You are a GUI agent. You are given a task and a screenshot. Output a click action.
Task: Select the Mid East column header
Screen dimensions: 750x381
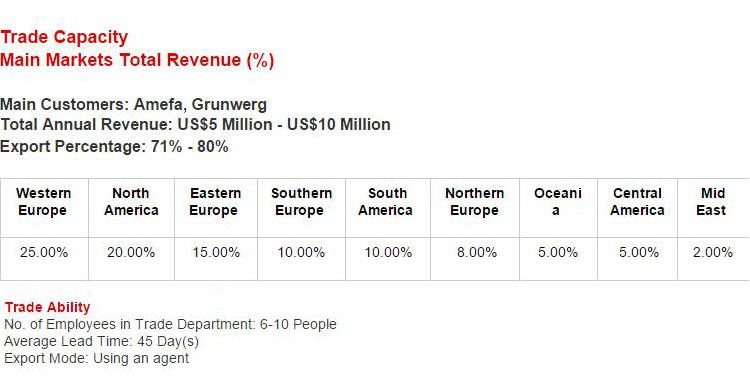coord(713,202)
